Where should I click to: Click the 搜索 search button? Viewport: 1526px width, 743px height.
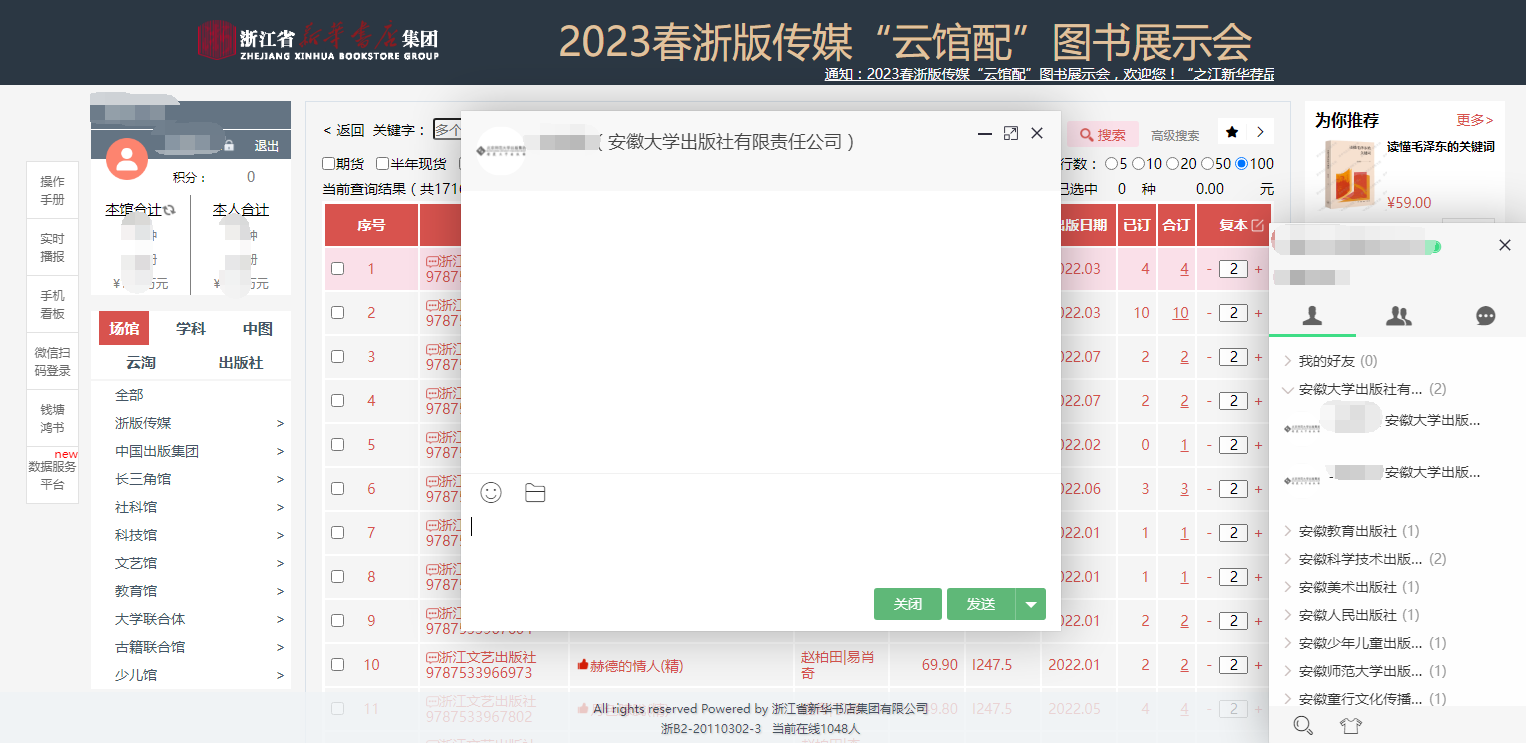[x=1103, y=135]
